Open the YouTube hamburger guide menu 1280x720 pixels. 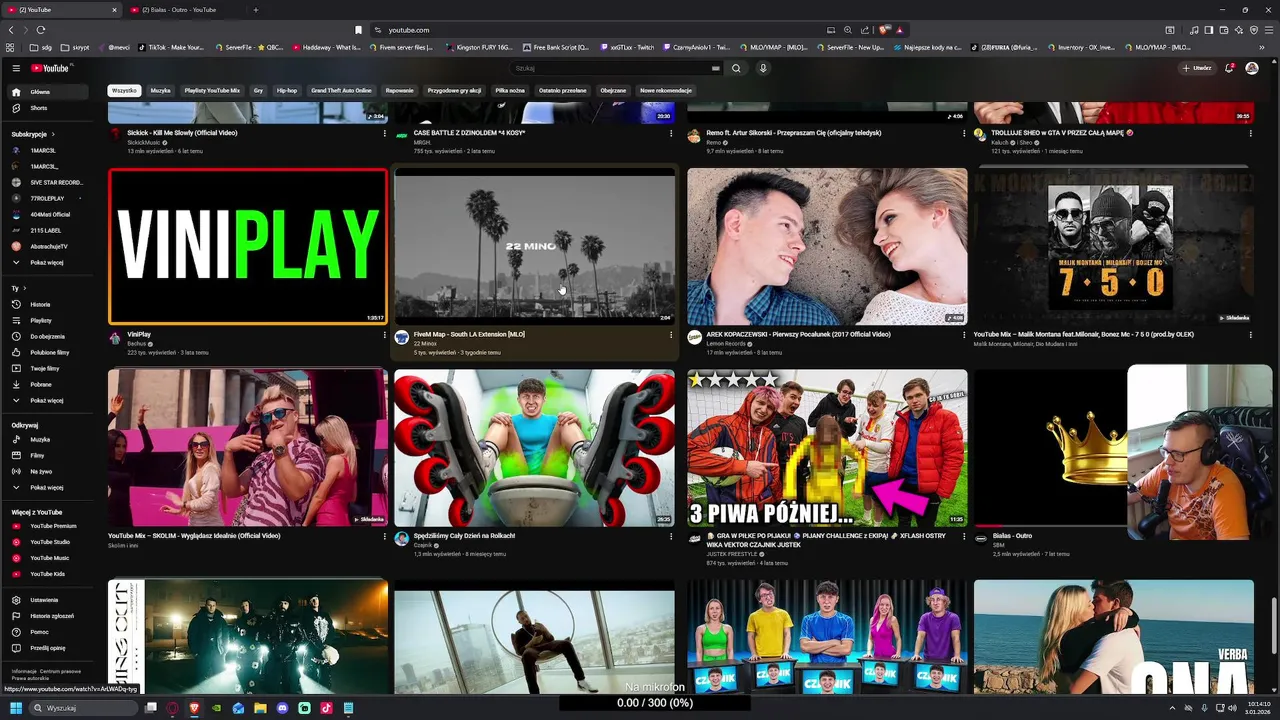16,68
